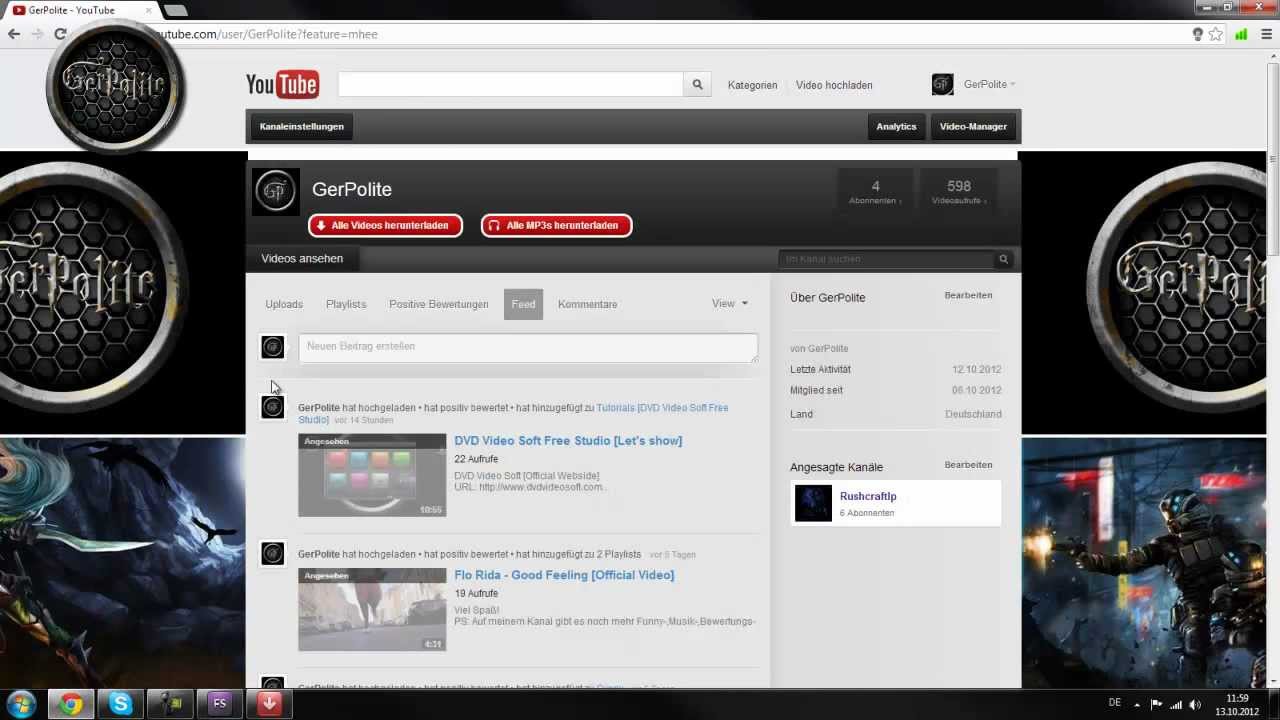This screenshot has height=720, width=1280.
Task: Open Flo Rida Good Feeling video thumbnail
Action: tap(372, 610)
